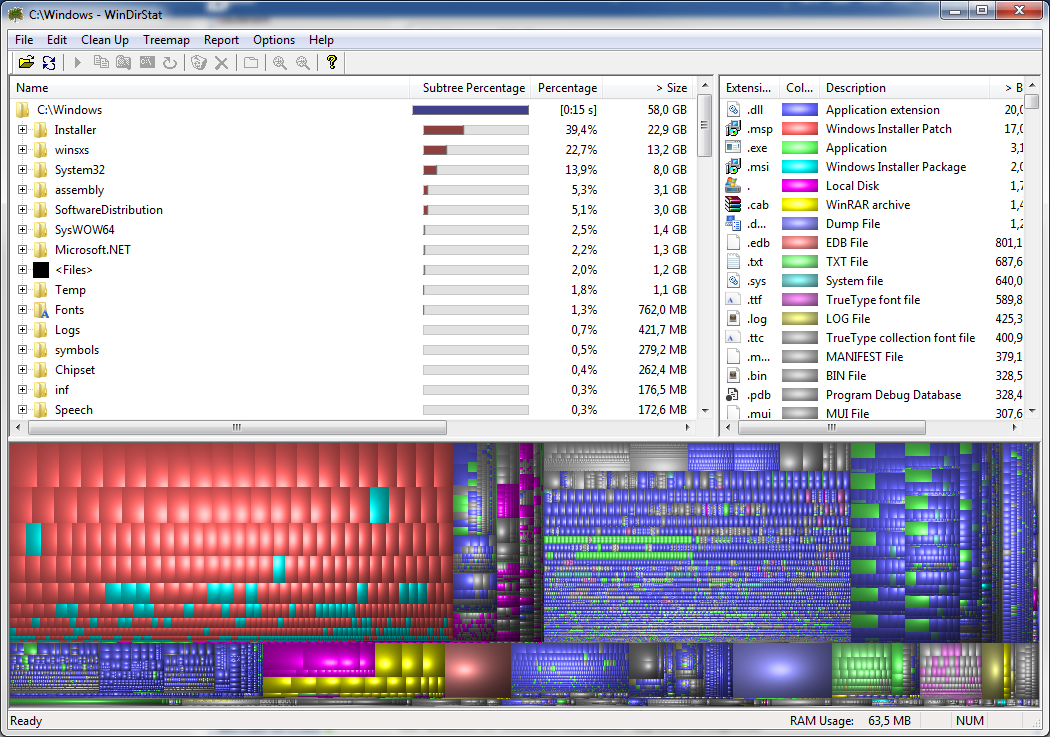Viewport: 1050px width, 737px height.
Task: Click the .msi installer package icon
Action: pyautogui.click(x=734, y=166)
